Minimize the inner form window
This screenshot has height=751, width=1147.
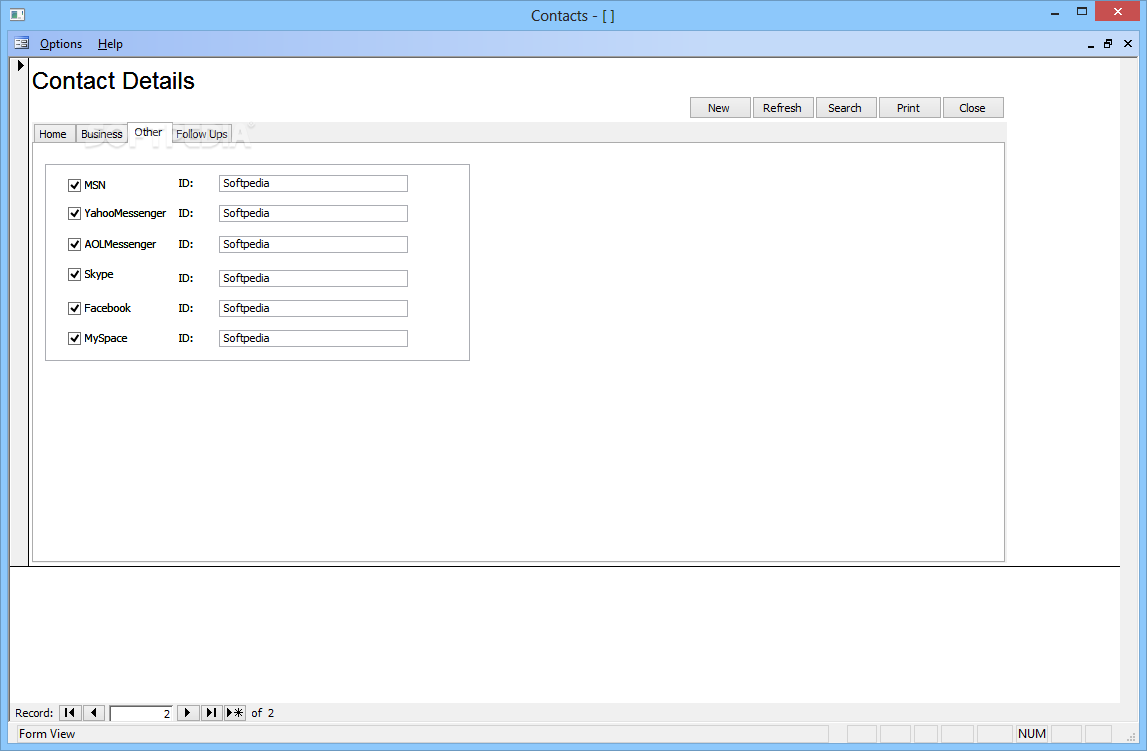[1091, 45]
